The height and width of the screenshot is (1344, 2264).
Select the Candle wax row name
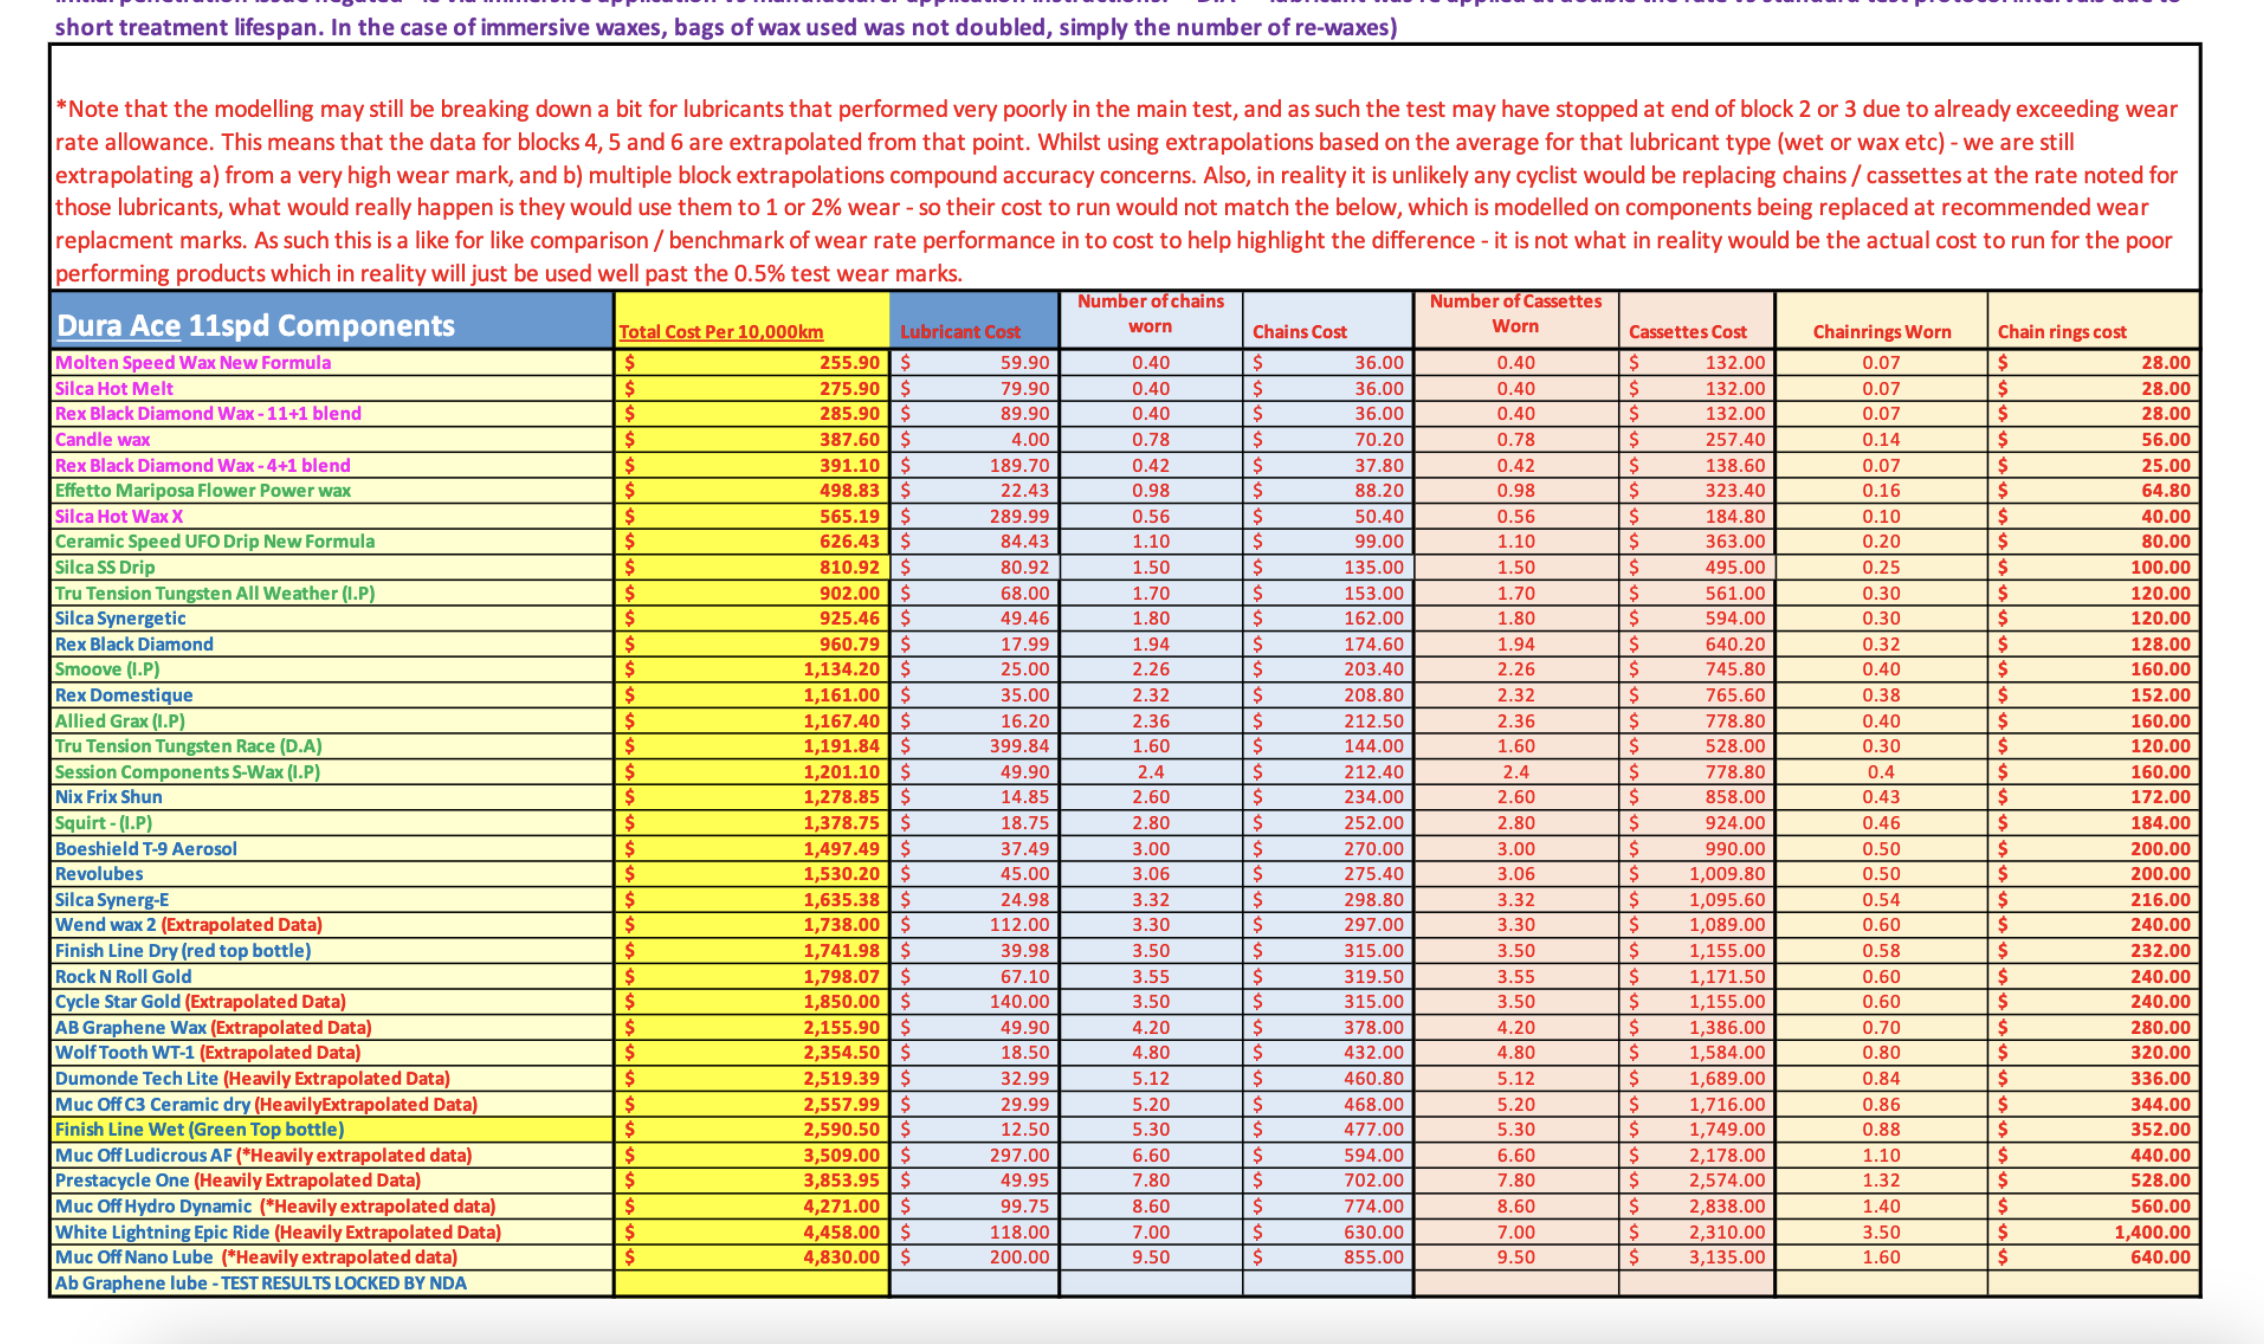pyautogui.click(x=102, y=440)
